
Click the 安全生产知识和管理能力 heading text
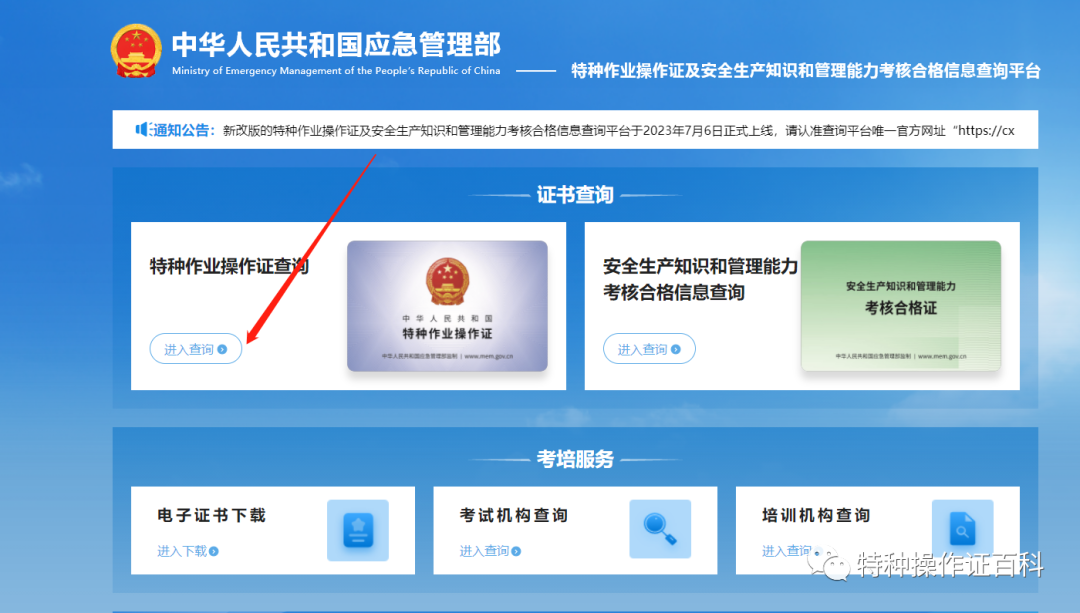pyautogui.click(x=700, y=266)
